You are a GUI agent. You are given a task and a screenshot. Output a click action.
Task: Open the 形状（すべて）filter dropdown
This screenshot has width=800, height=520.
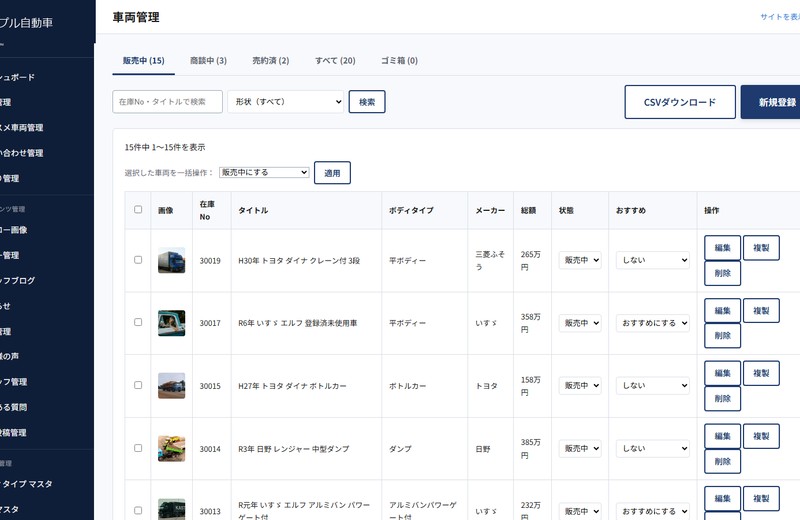[x=286, y=102]
